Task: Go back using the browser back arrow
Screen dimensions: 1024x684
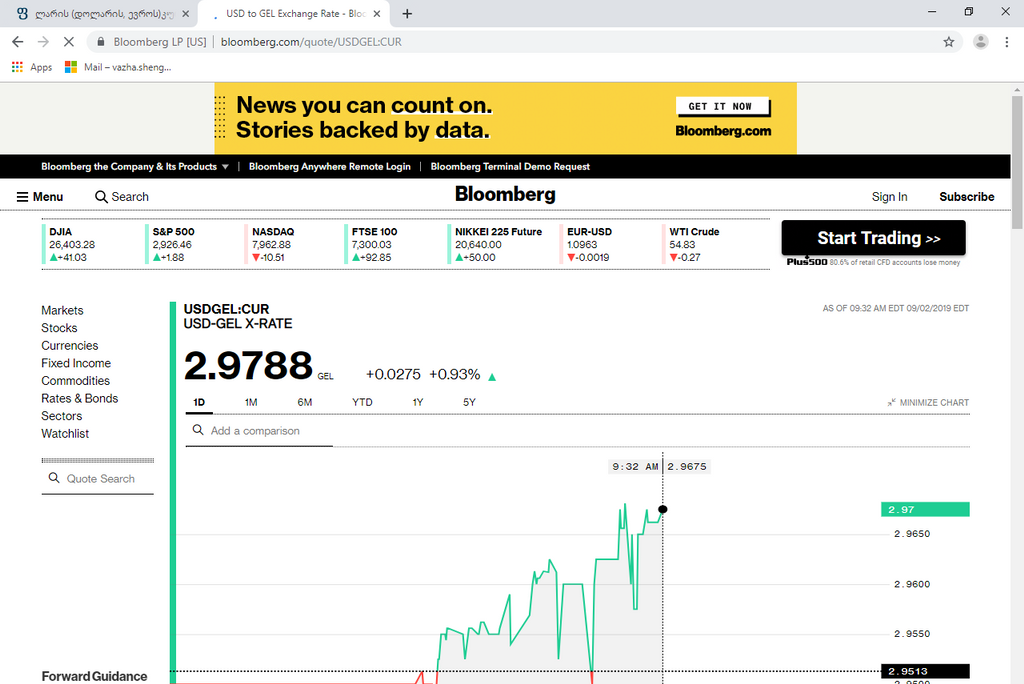Action: click(x=18, y=42)
